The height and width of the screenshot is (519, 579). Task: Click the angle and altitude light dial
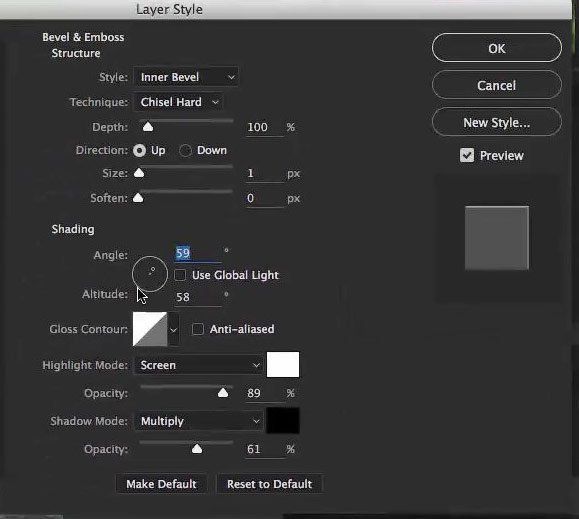150,274
